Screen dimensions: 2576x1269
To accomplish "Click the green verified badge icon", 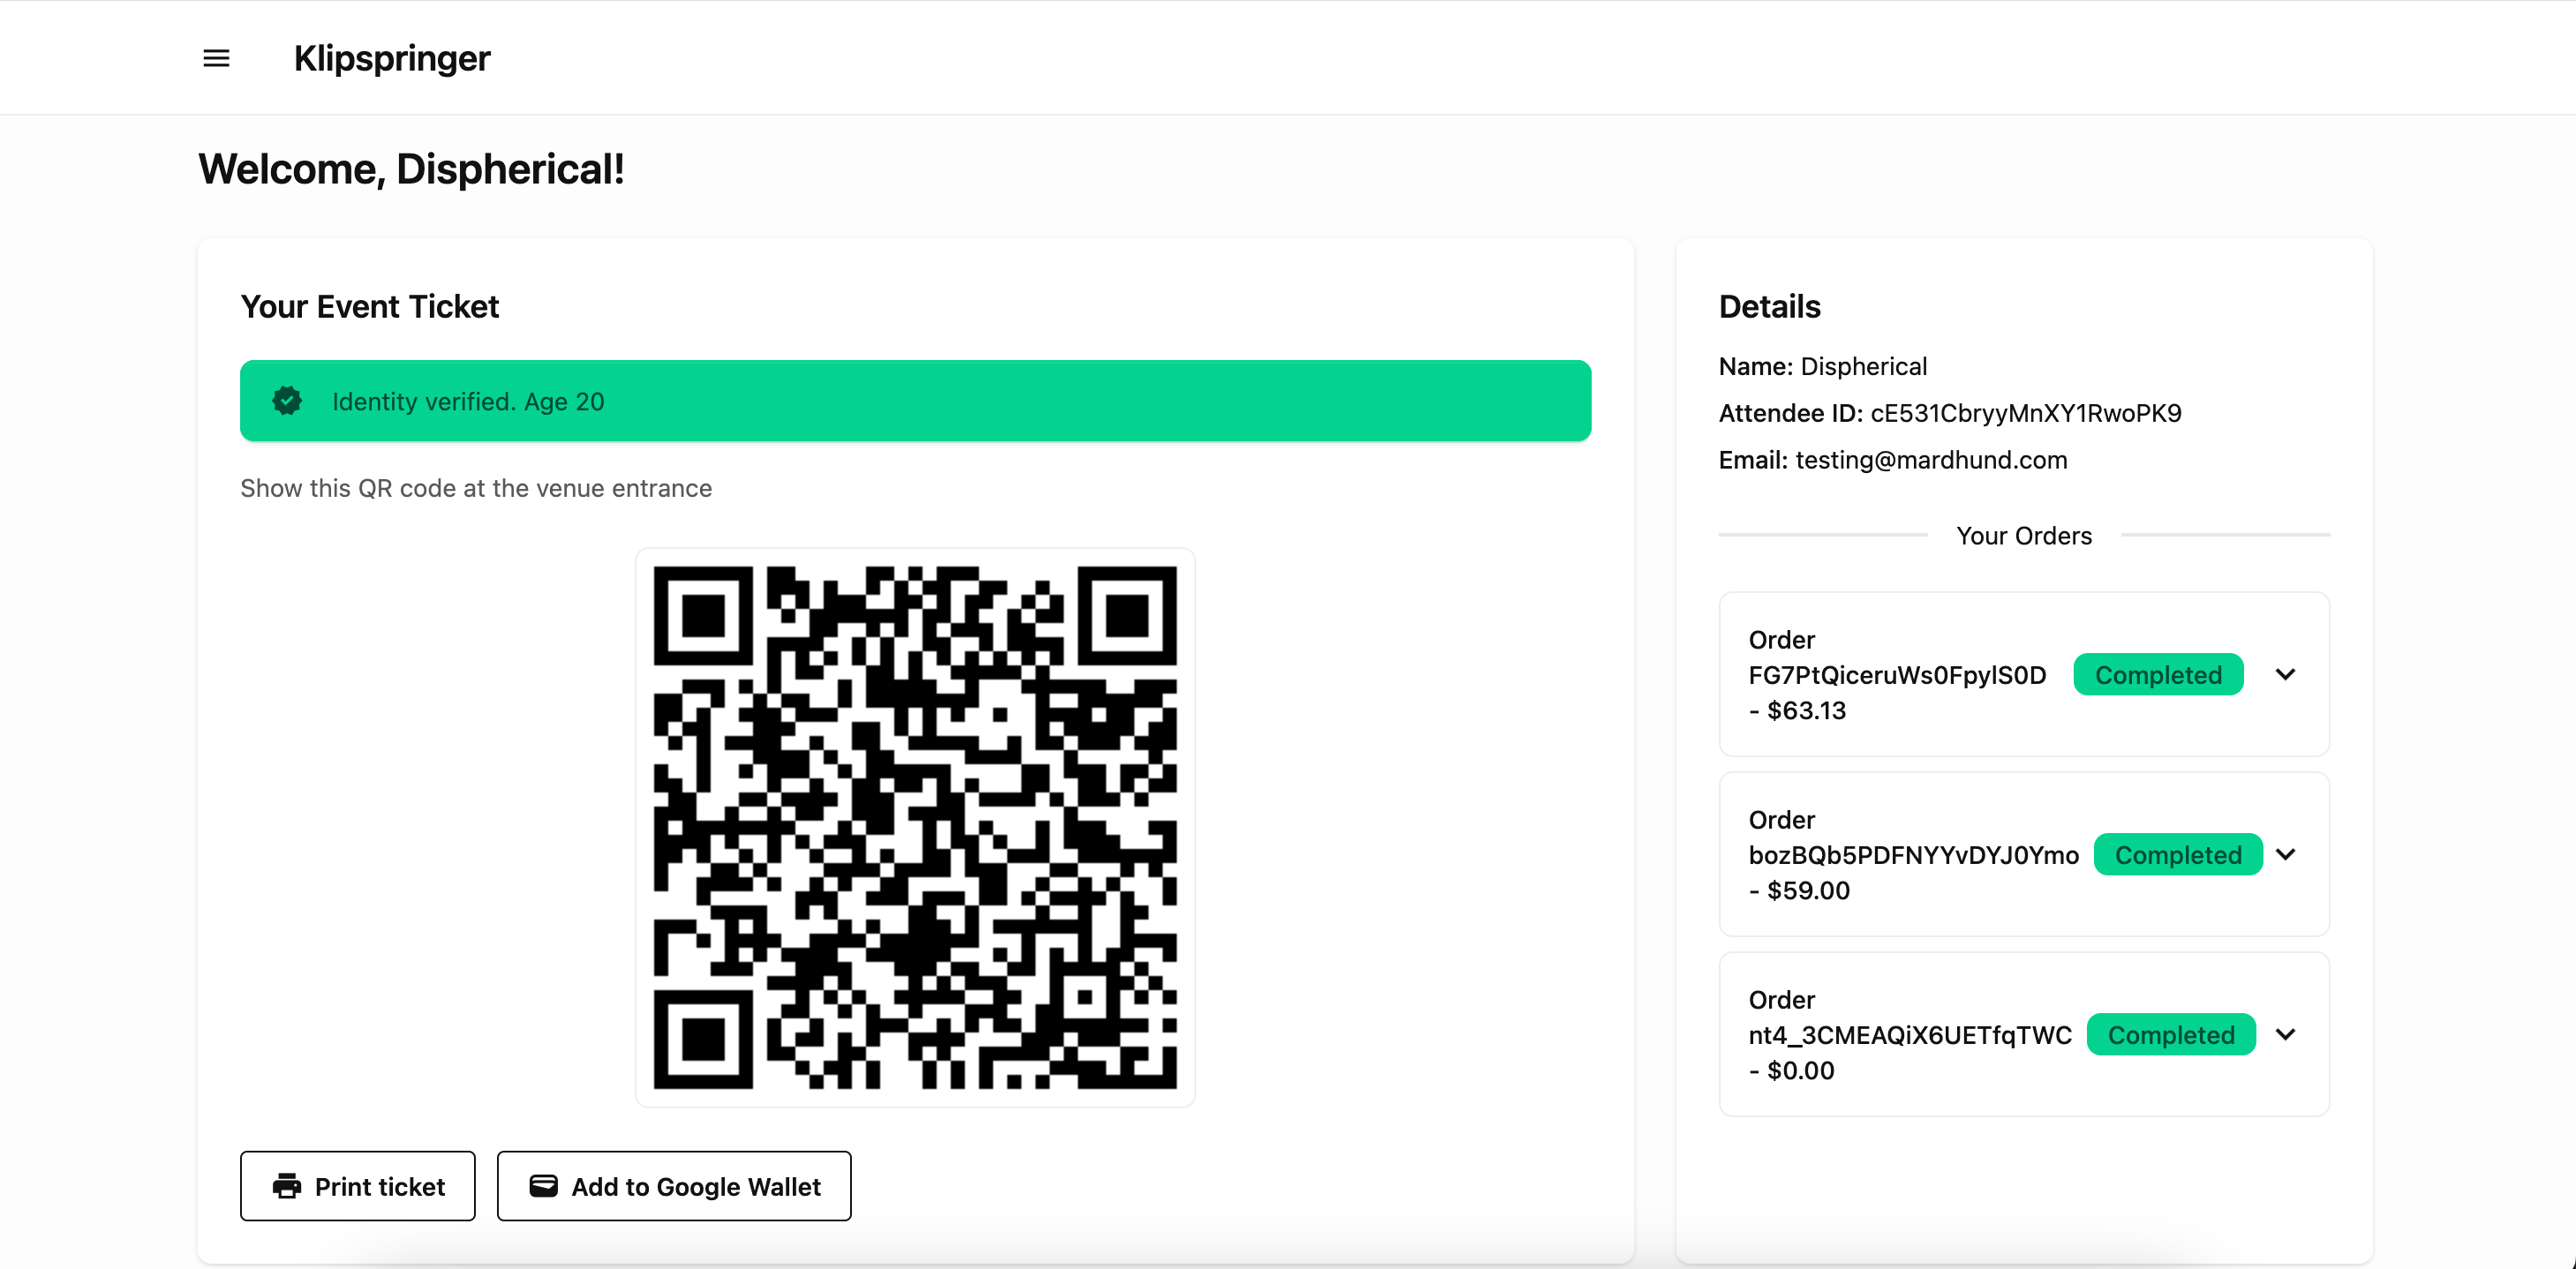I will pyautogui.click(x=287, y=401).
